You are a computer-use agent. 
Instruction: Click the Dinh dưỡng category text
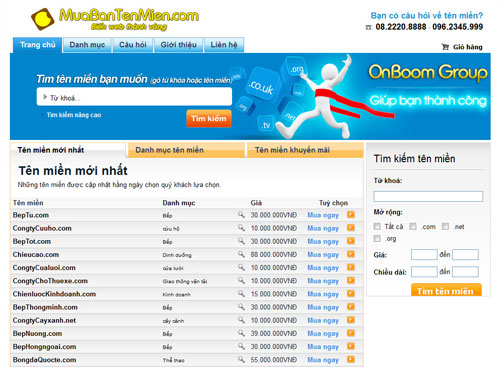click(x=177, y=255)
